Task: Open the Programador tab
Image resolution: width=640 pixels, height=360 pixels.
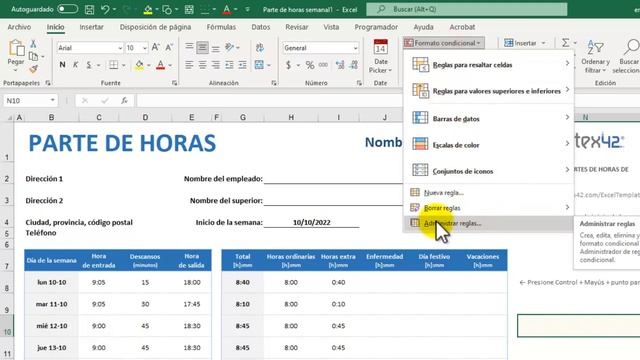Action: point(376,27)
